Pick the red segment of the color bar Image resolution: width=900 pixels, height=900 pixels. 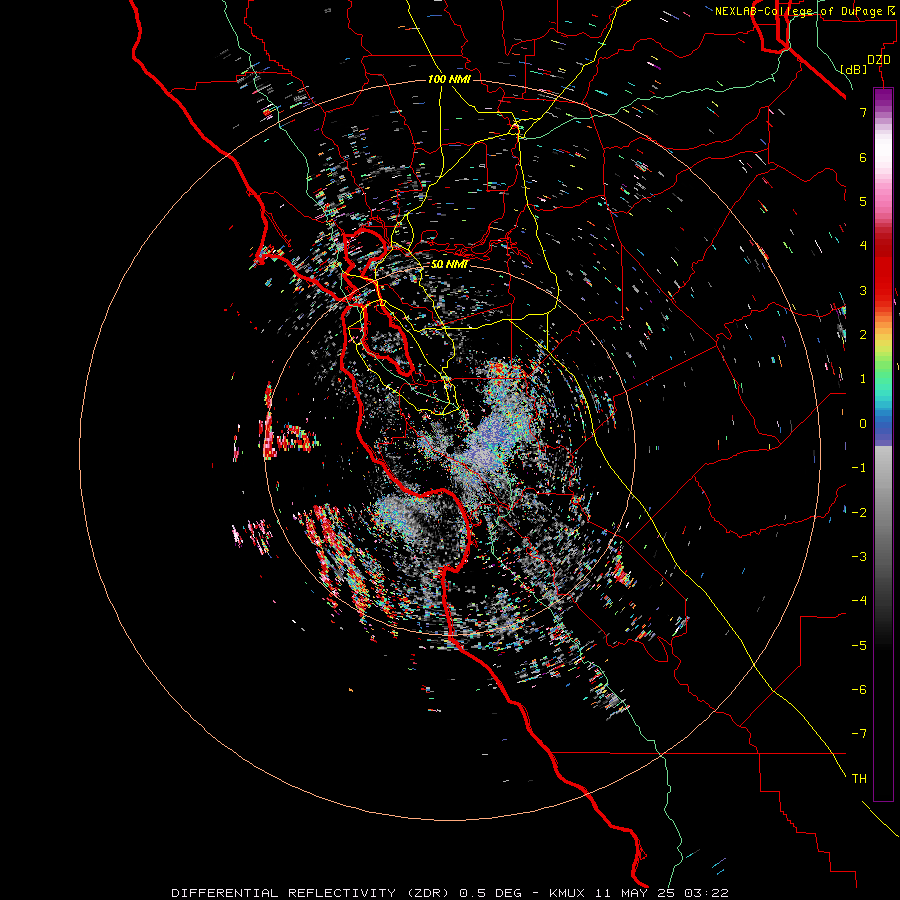(x=883, y=276)
